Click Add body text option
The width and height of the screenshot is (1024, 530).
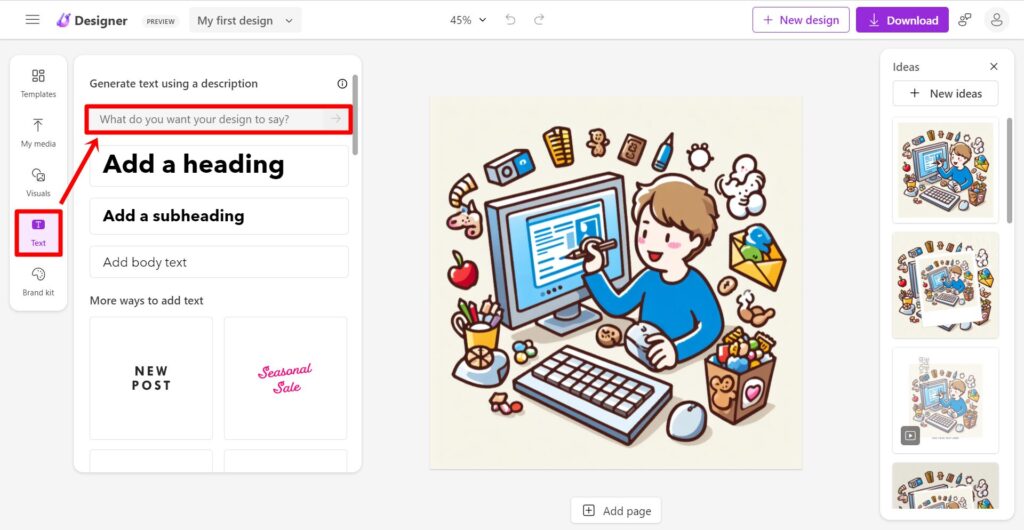pyautogui.click(x=219, y=262)
